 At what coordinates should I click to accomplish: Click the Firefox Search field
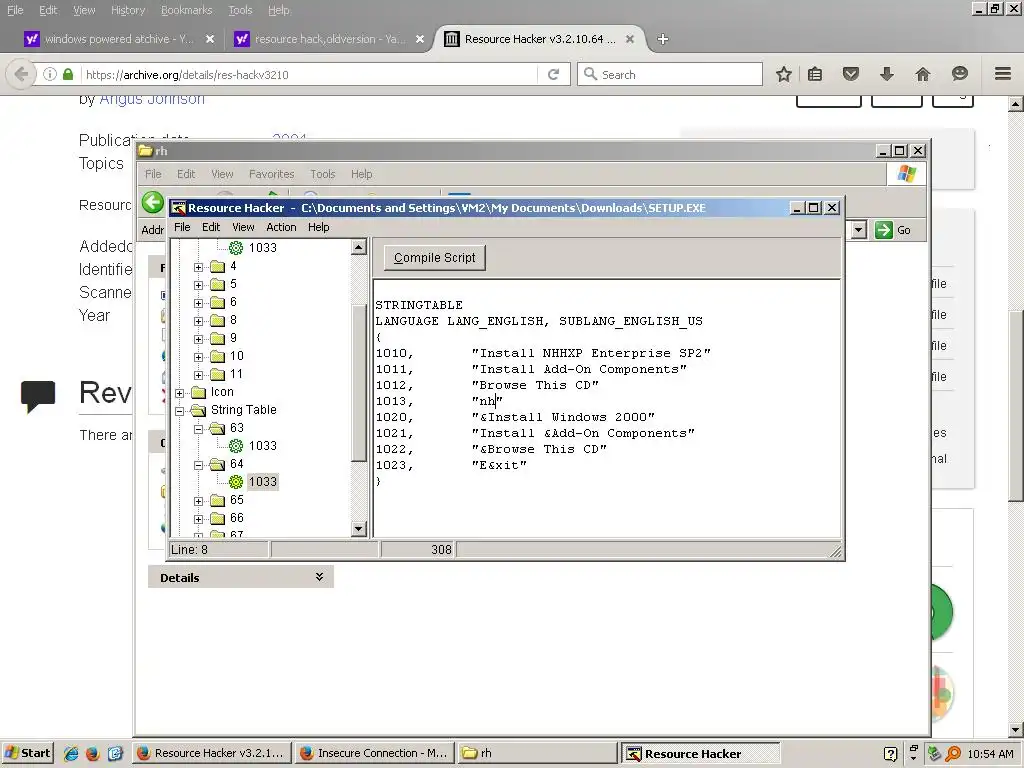[x=669, y=74]
